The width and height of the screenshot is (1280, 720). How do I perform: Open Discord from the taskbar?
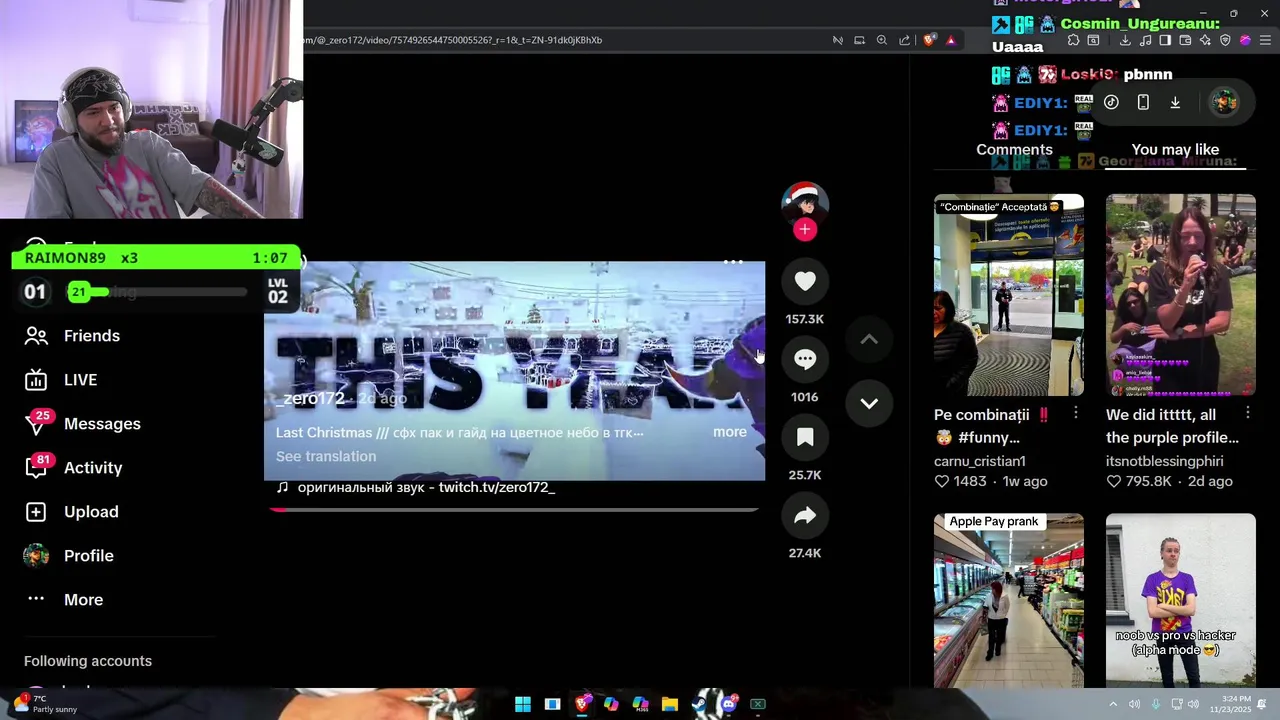[x=728, y=704]
